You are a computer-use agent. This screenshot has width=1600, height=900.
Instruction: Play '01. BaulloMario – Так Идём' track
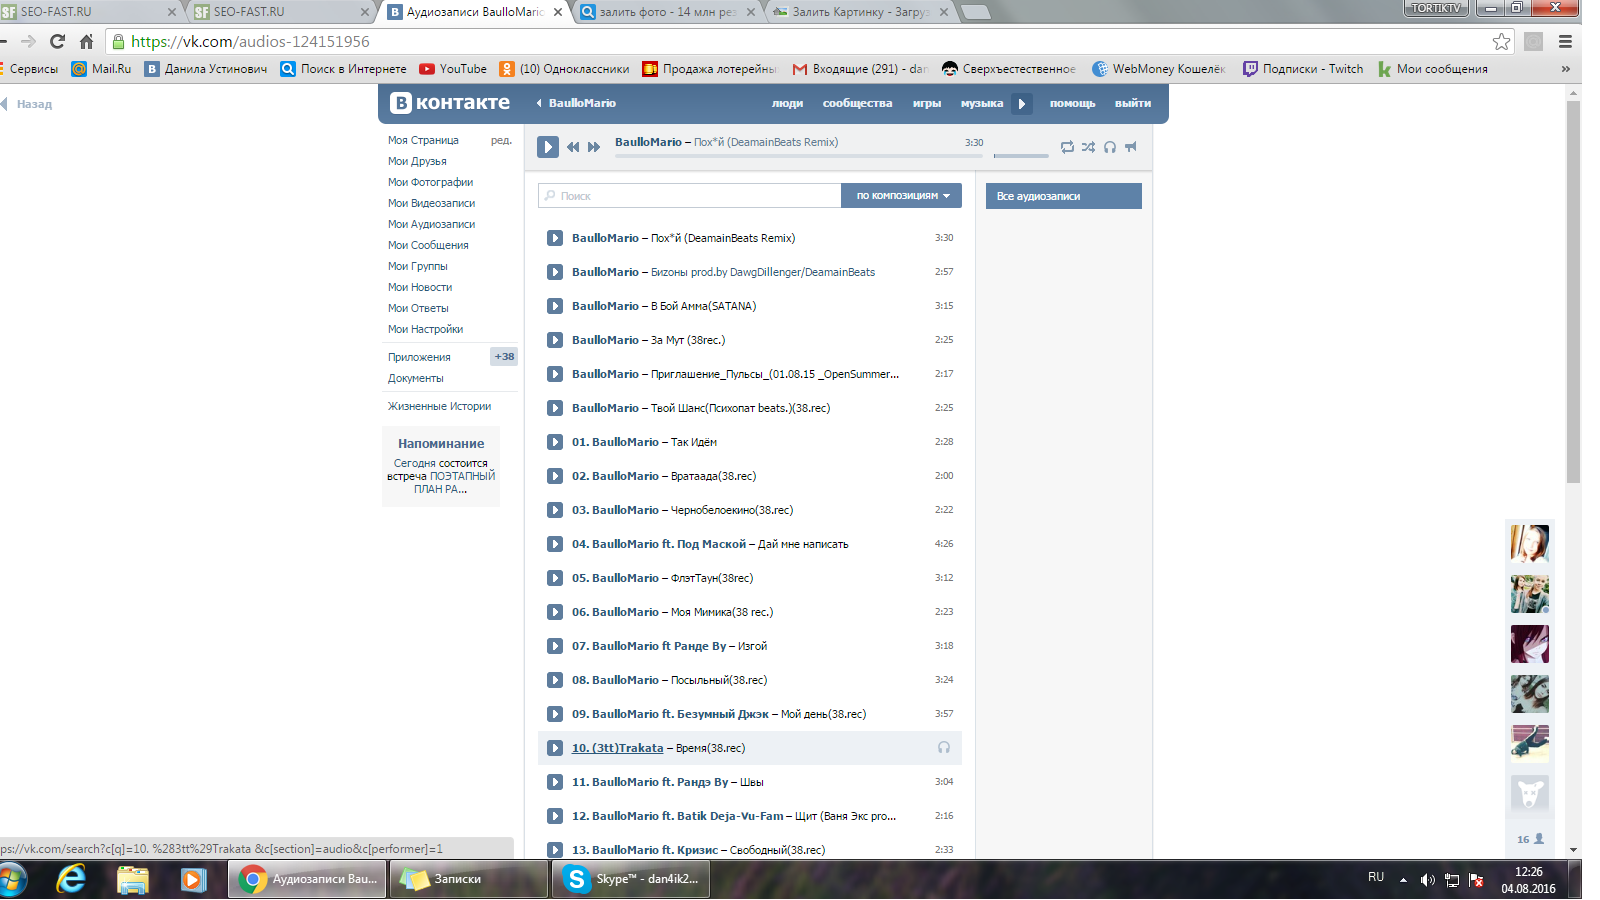click(x=555, y=442)
